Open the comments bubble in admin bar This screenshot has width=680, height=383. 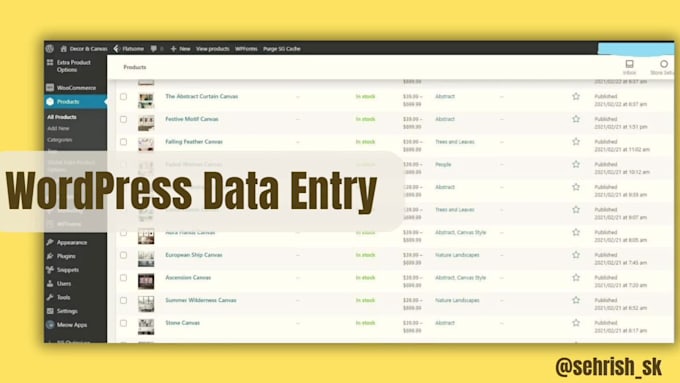click(x=154, y=49)
